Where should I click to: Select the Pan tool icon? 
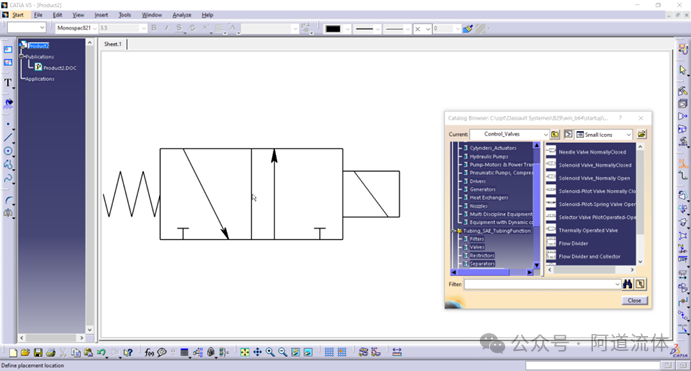(x=257, y=352)
